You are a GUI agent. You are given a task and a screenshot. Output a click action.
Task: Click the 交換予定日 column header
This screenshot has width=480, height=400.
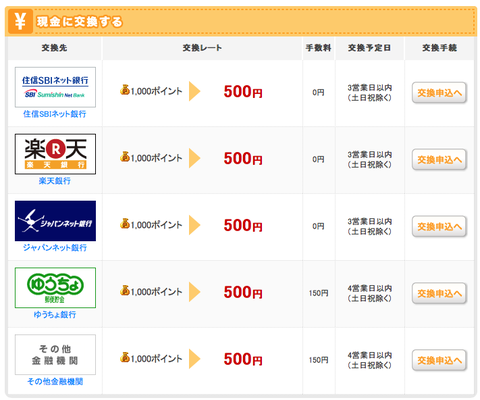[369, 48]
